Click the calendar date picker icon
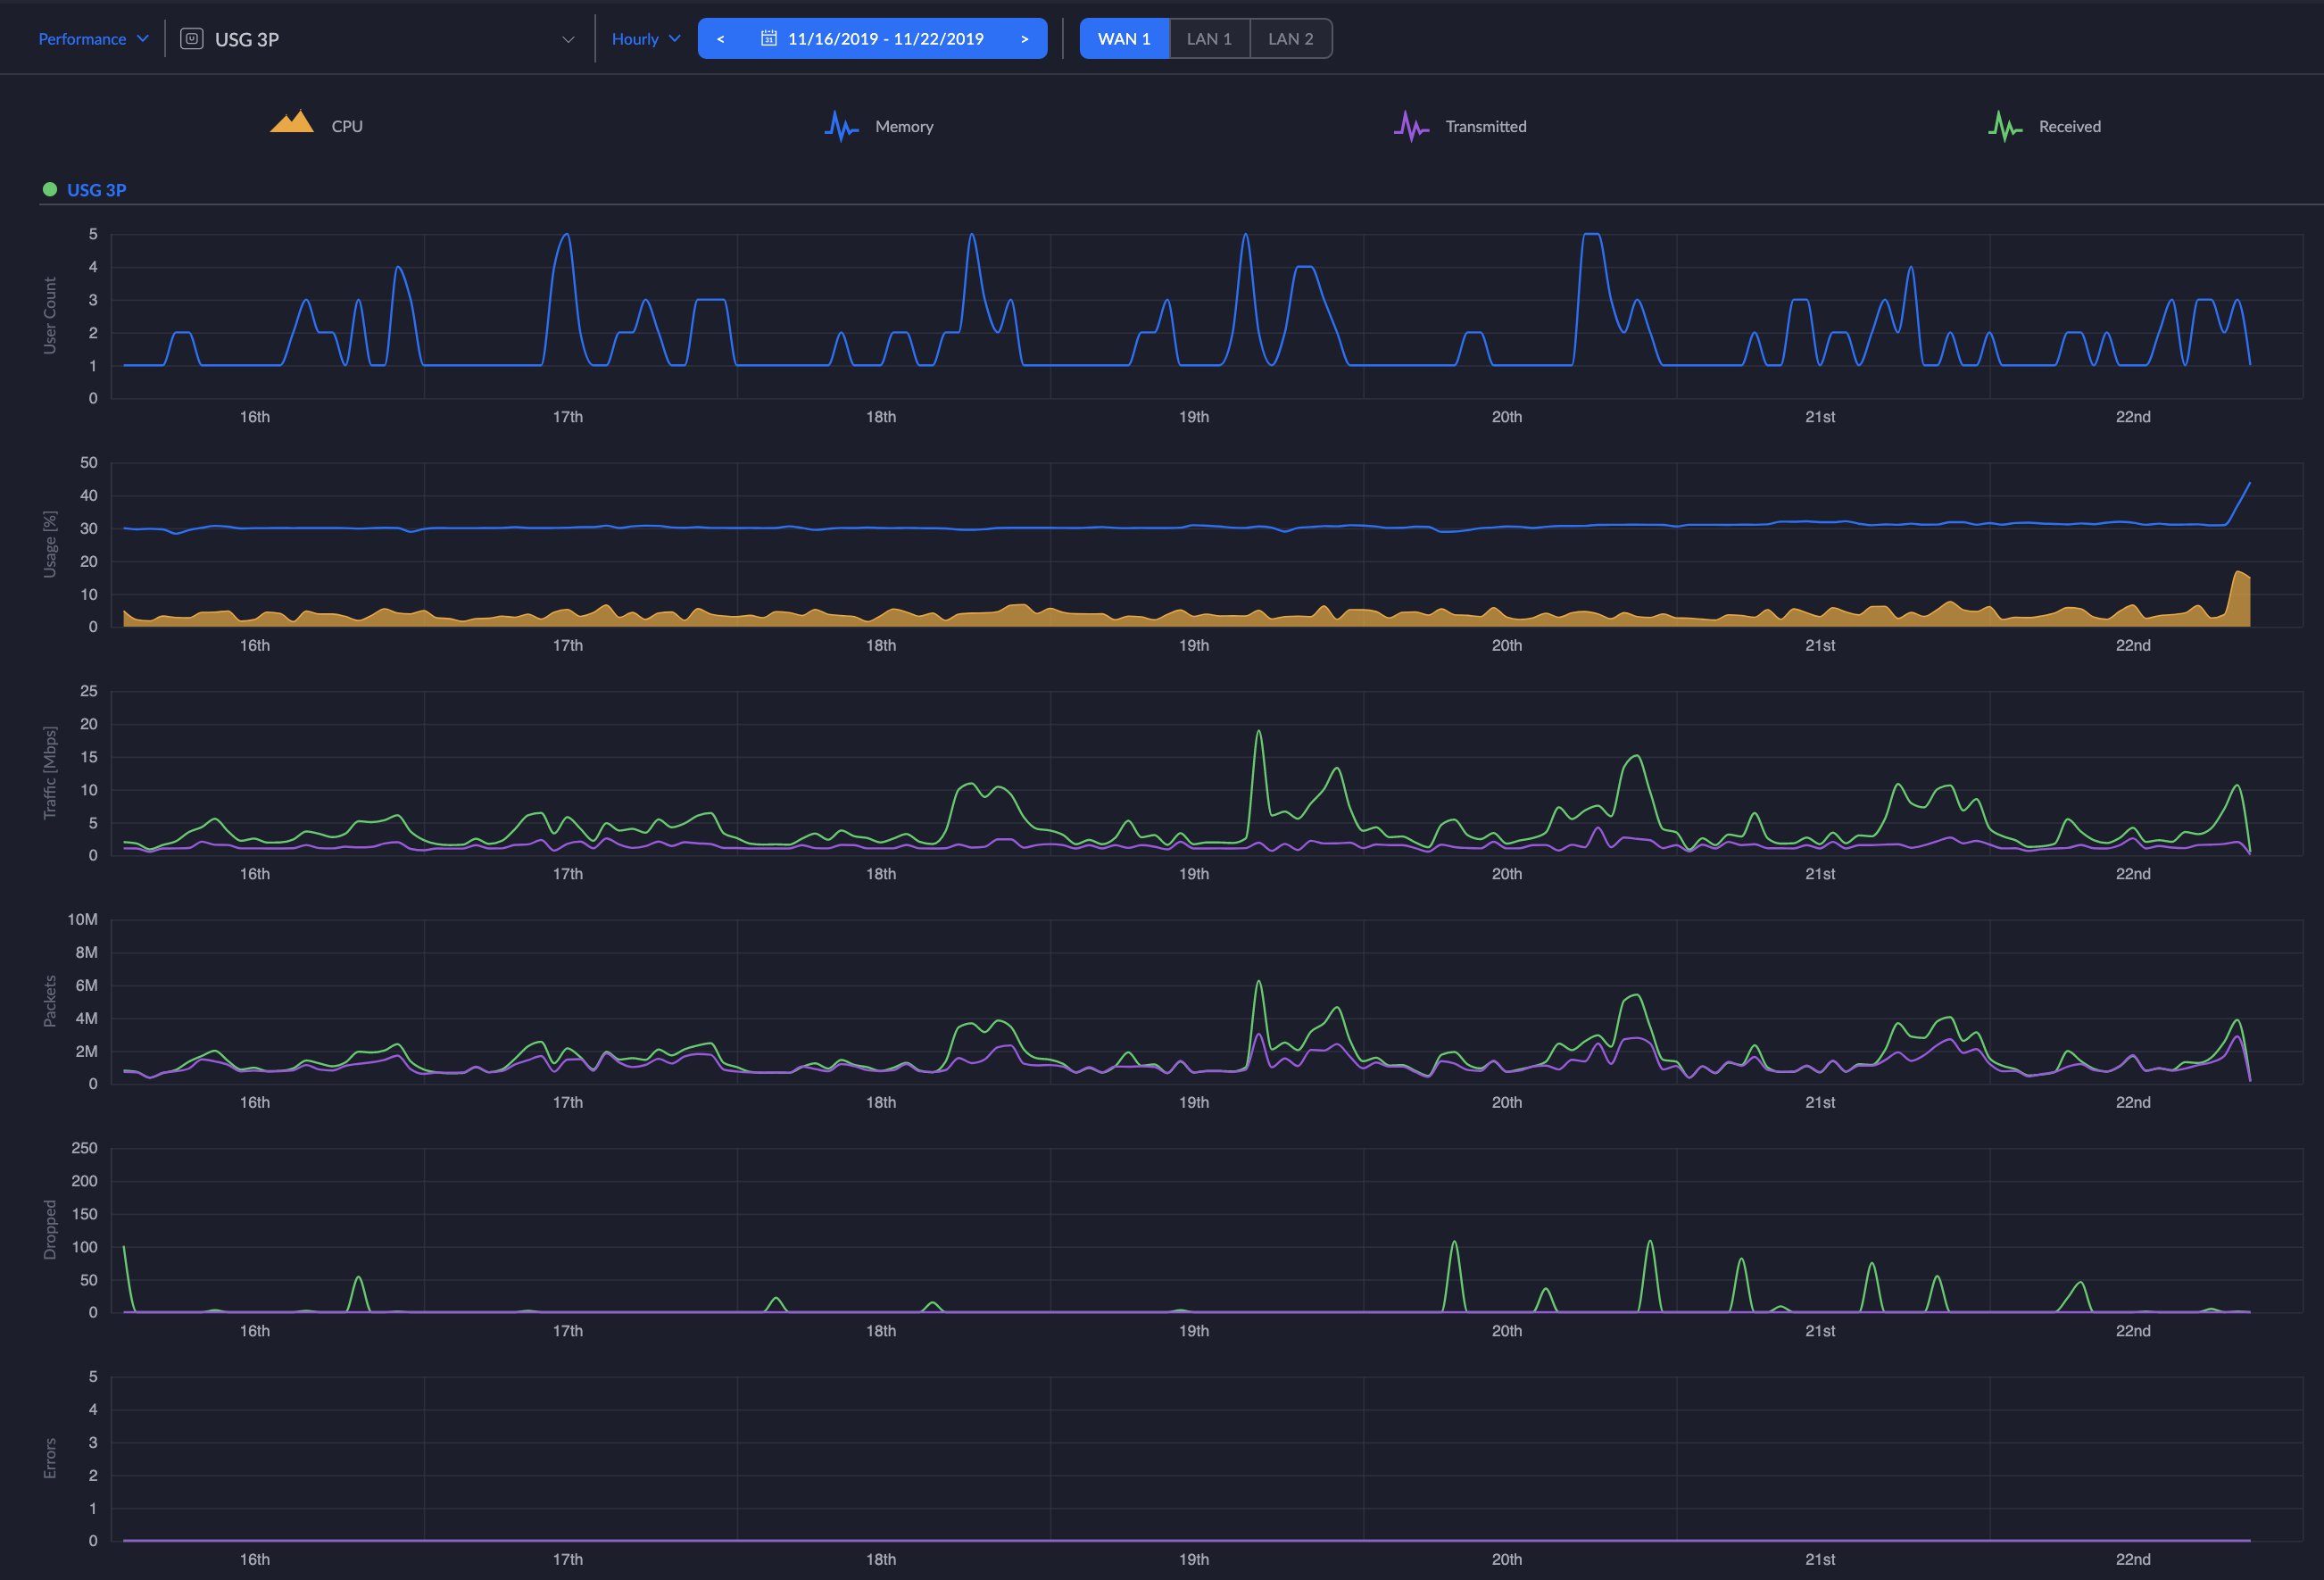 coord(768,37)
